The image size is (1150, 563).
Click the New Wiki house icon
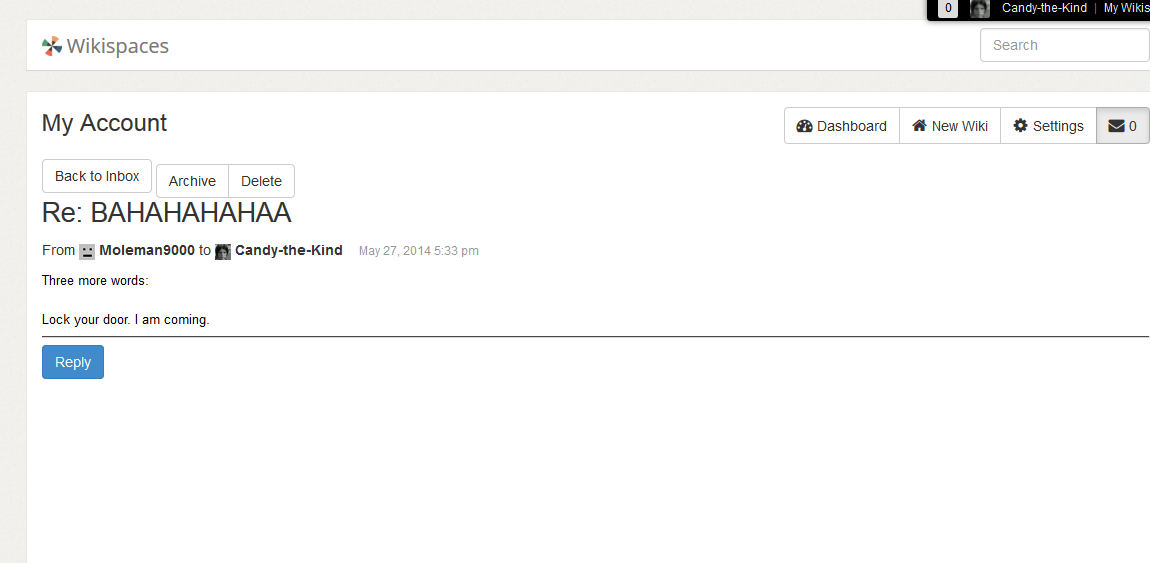tap(919, 125)
